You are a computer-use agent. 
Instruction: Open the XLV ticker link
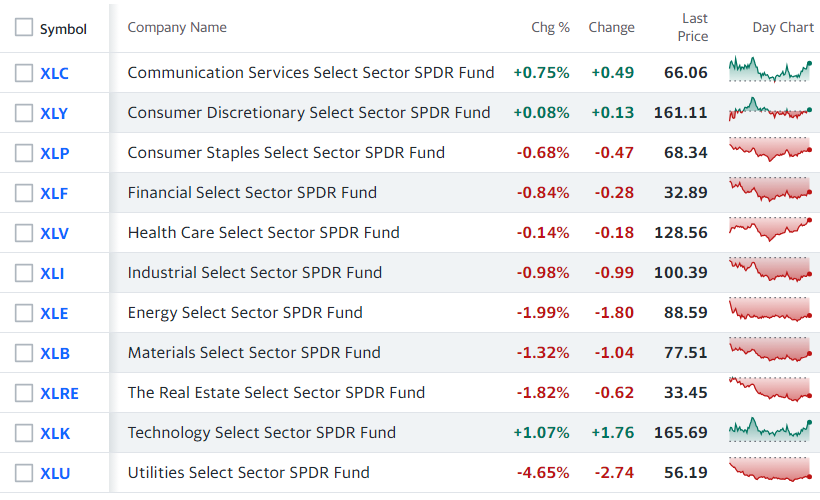tap(54, 233)
